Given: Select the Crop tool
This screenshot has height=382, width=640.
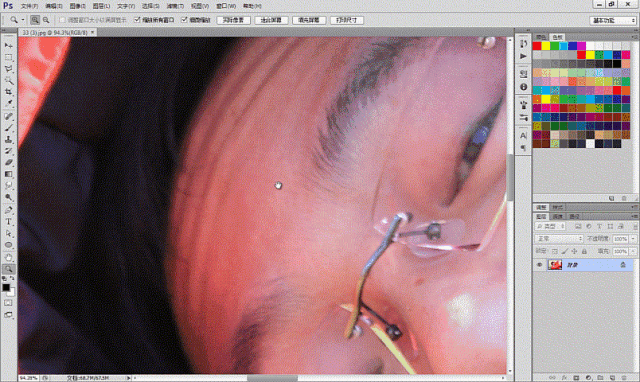Looking at the screenshot, I should click(x=9, y=92).
